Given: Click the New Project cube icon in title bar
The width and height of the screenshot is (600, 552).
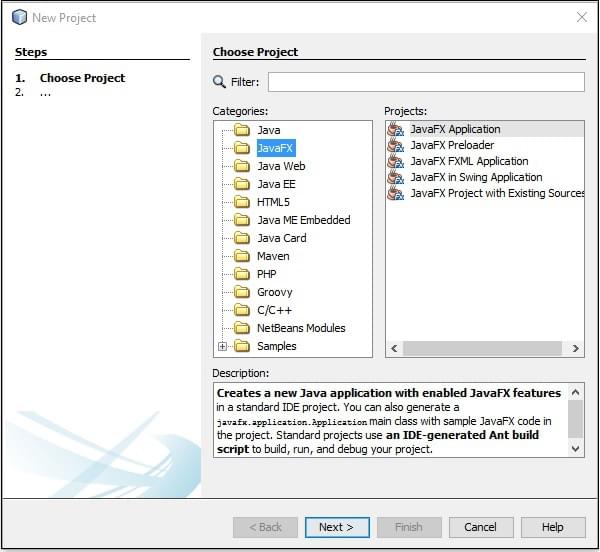Looking at the screenshot, I should coord(19,17).
